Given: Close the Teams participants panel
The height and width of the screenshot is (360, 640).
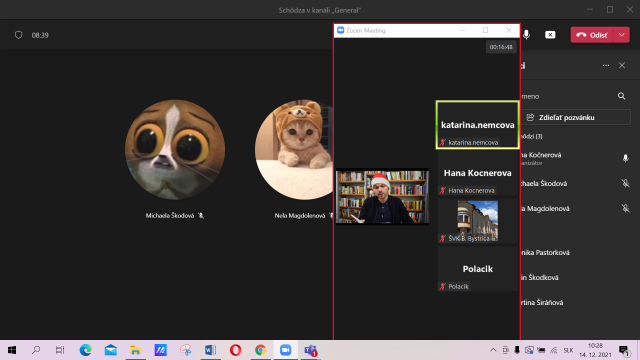Looking at the screenshot, I should tap(622, 65).
